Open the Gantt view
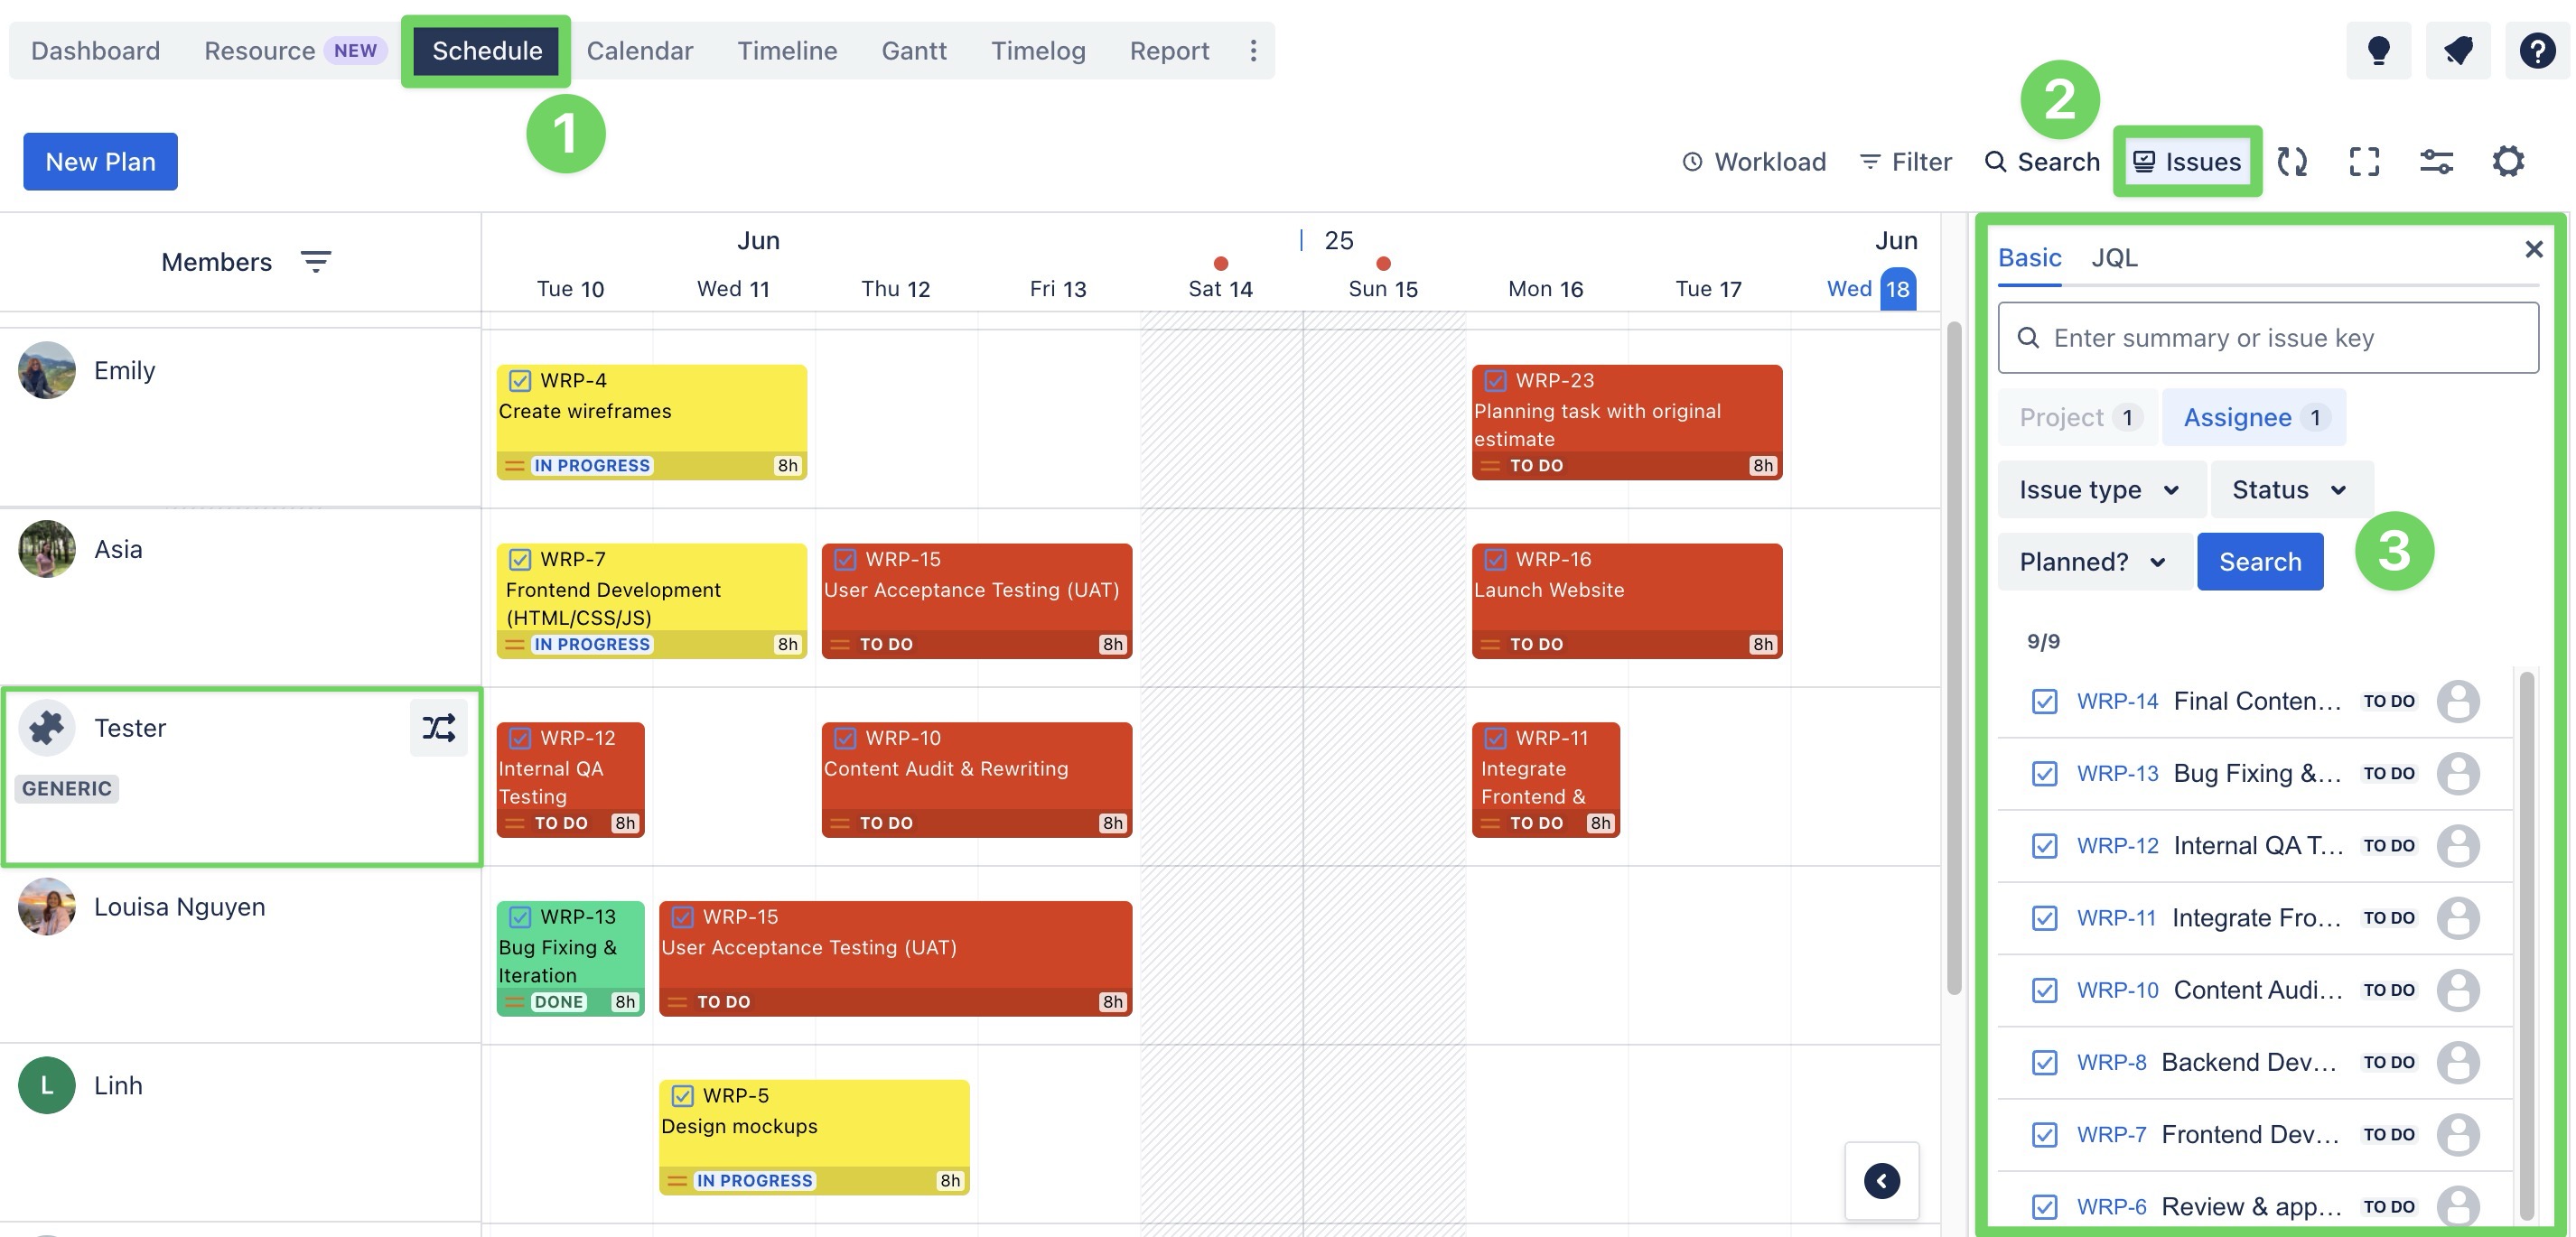 913,50
